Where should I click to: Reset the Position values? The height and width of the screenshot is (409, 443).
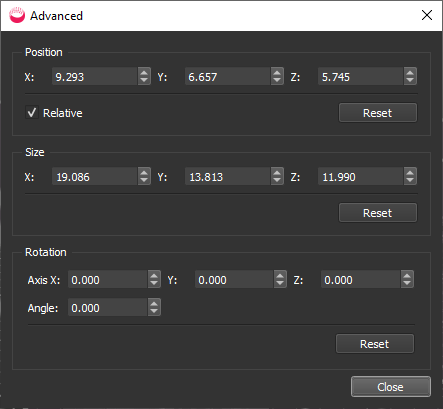(x=378, y=113)
